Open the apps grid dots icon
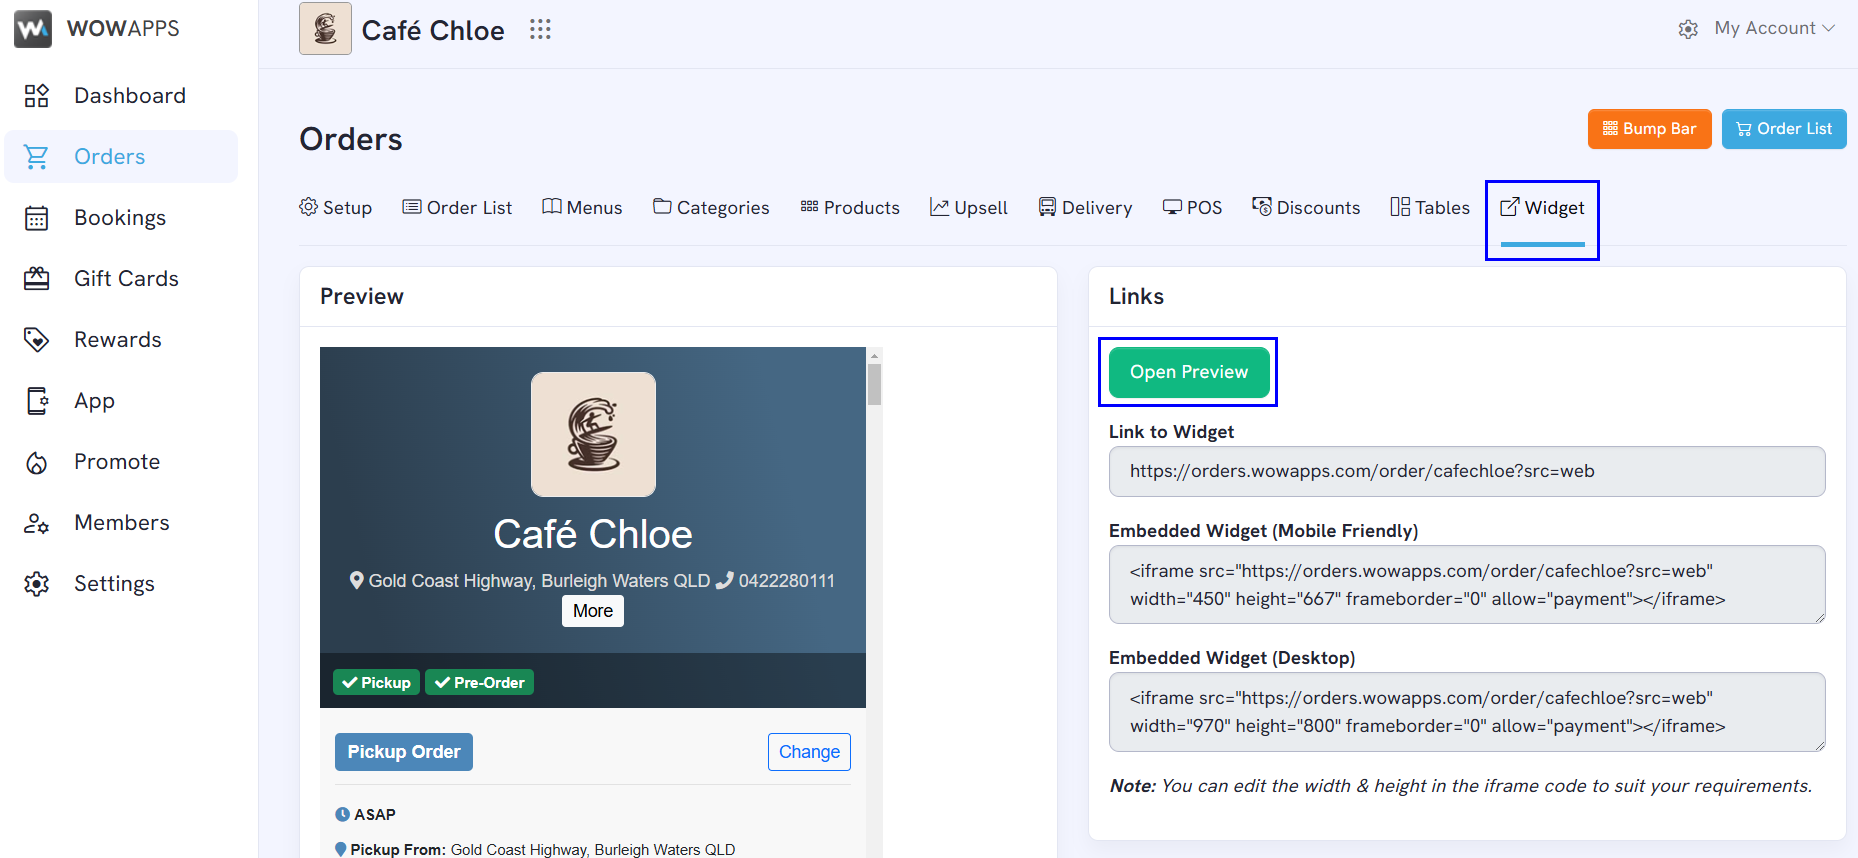1858x858 pixels. [x=540, y=29]
